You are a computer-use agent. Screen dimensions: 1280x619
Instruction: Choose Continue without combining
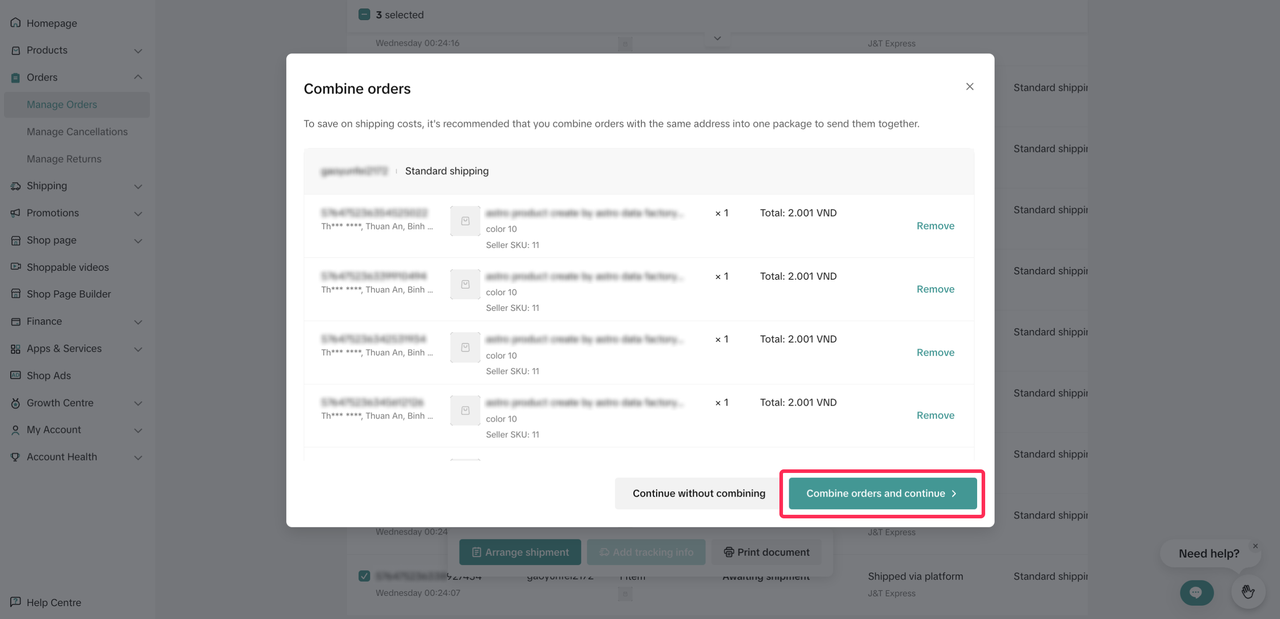[x=698, y=493]
